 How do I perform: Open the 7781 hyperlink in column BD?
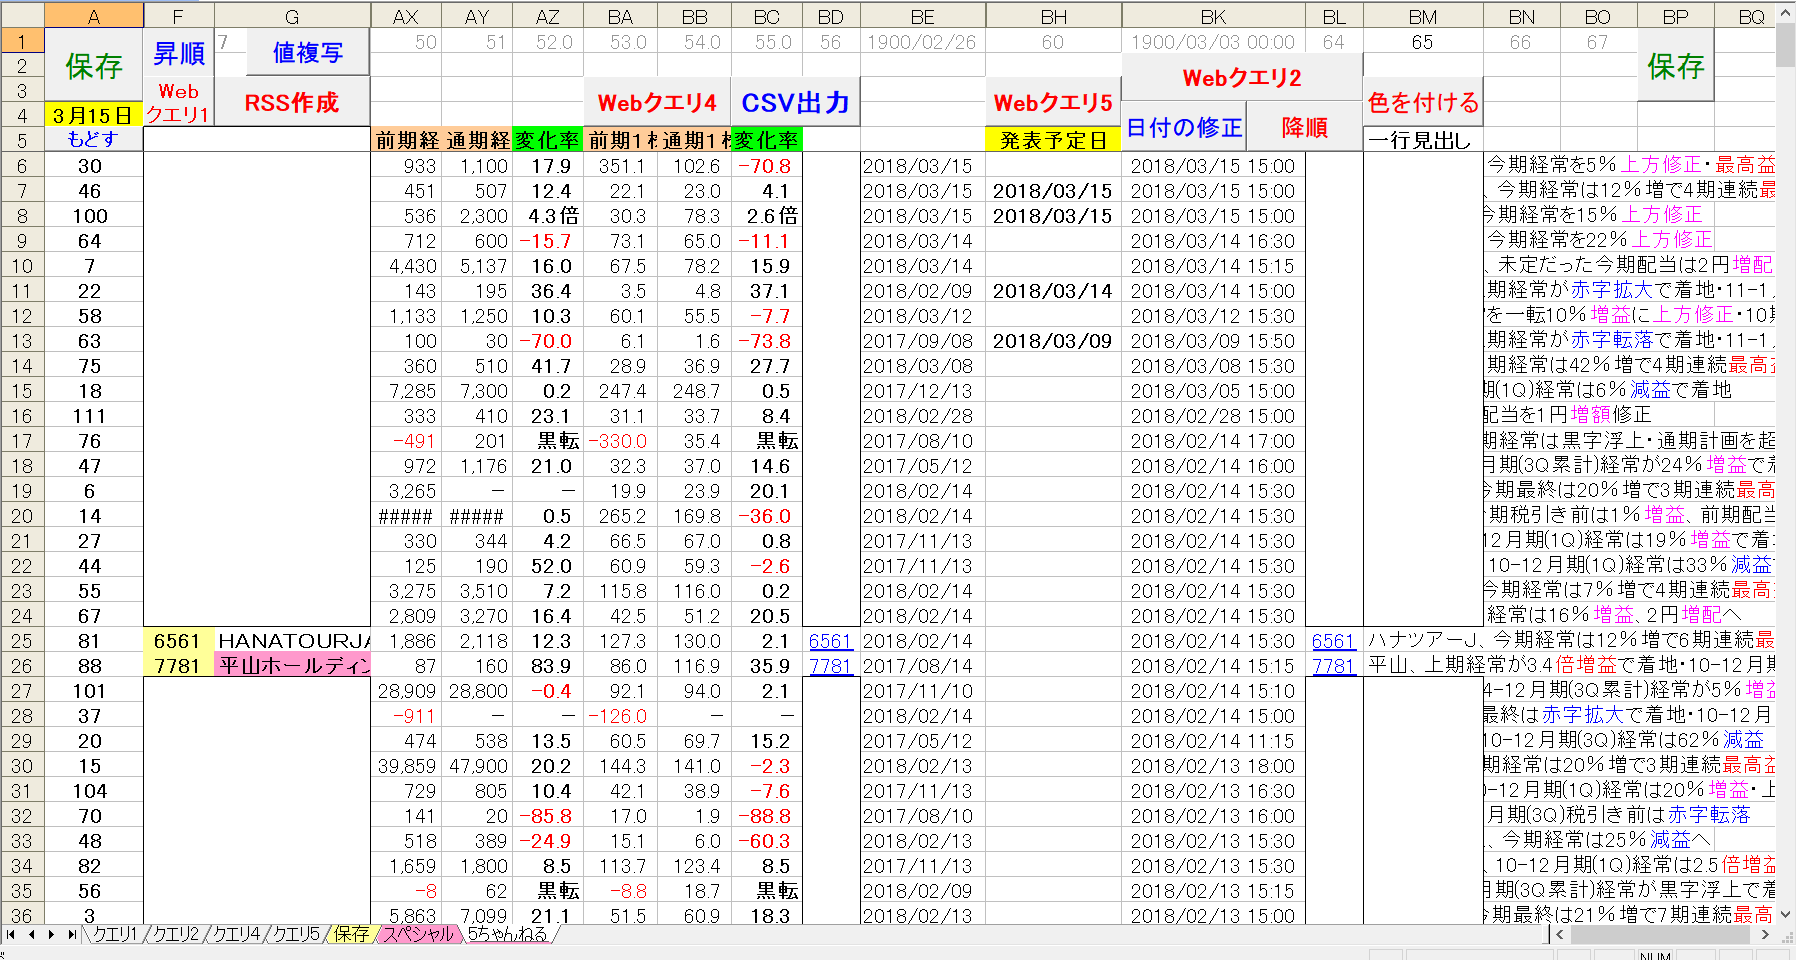tap(830, 666)
